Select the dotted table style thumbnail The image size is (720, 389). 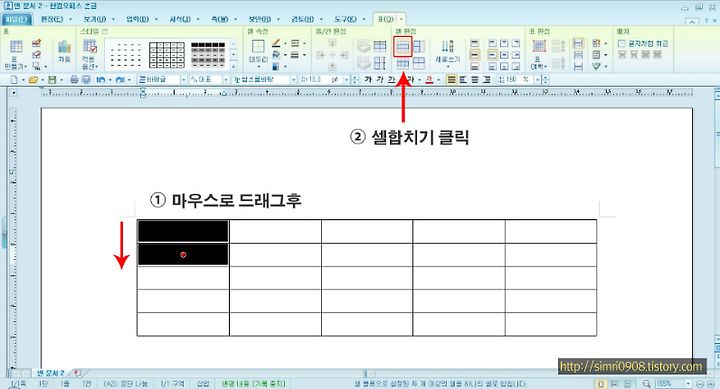pos(125,55)
